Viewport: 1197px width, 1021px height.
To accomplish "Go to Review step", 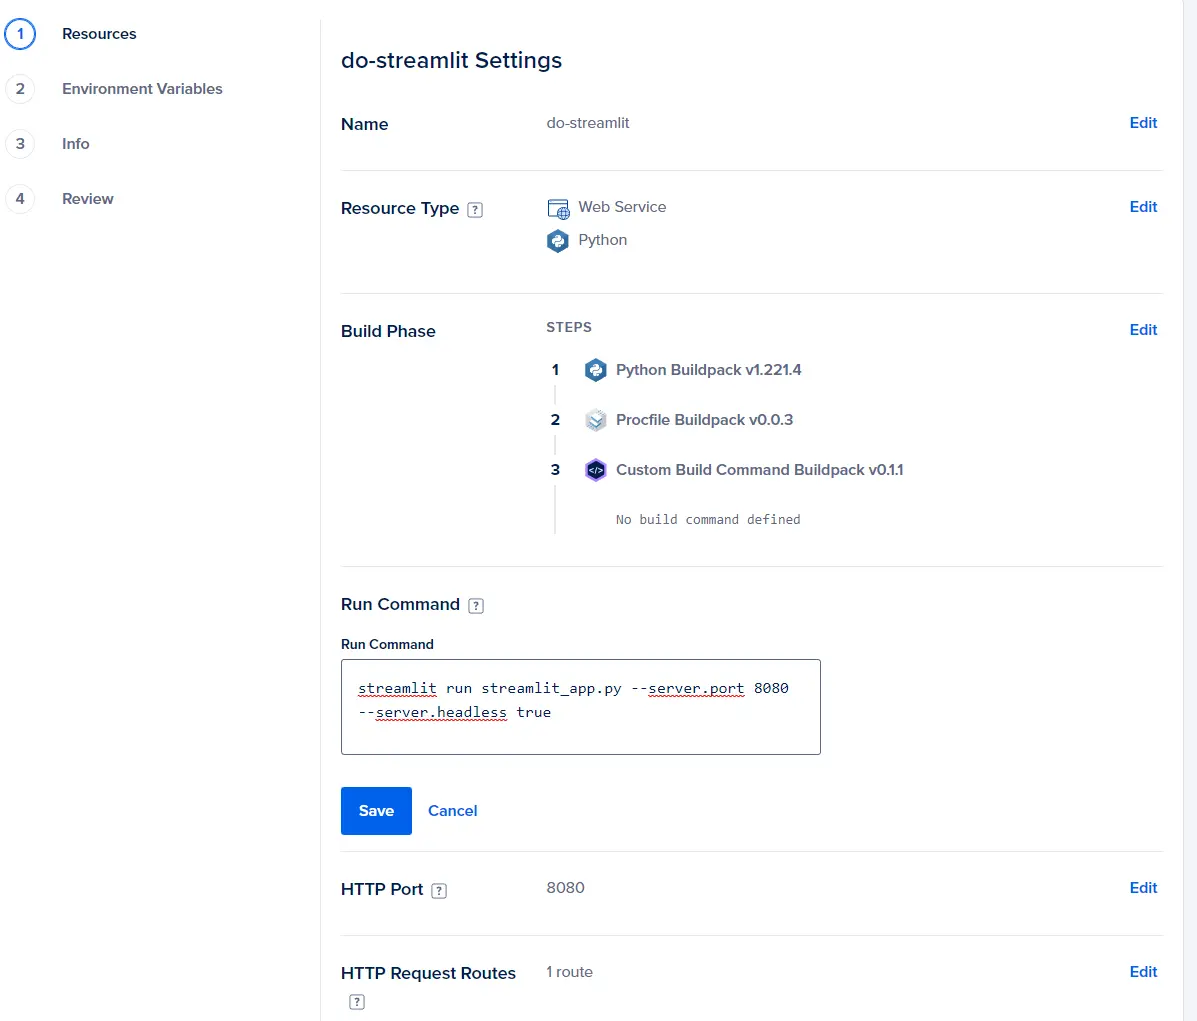I will point(88,199).
